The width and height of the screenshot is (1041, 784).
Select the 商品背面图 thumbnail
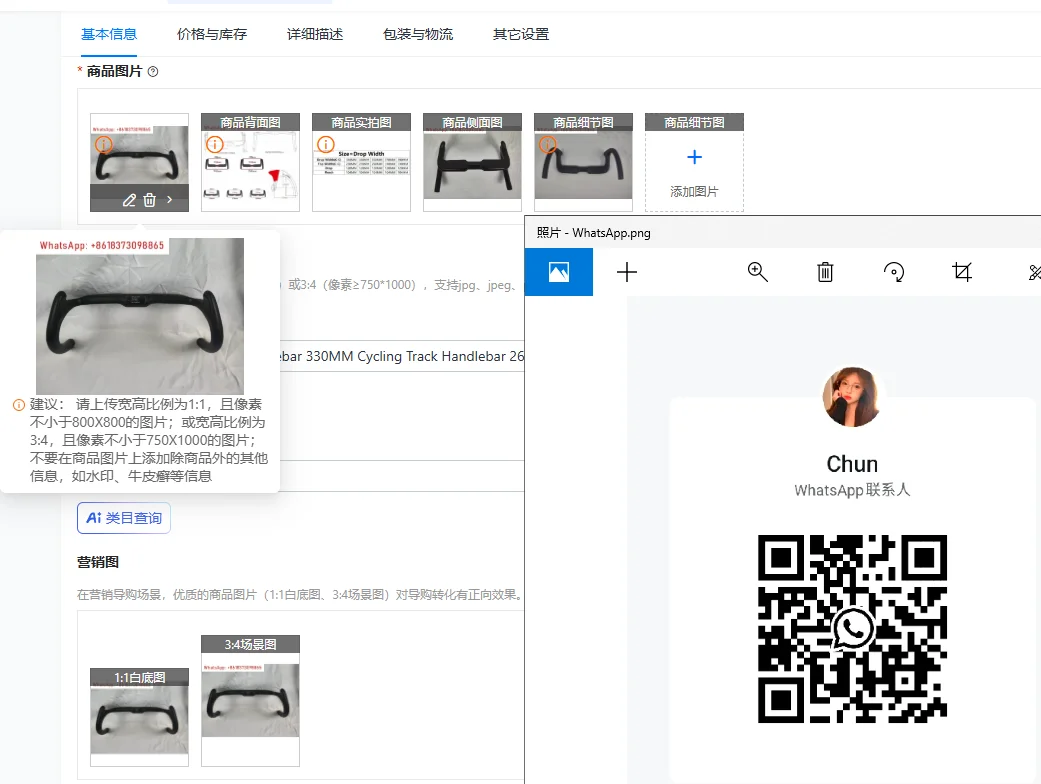coord(250,163)
